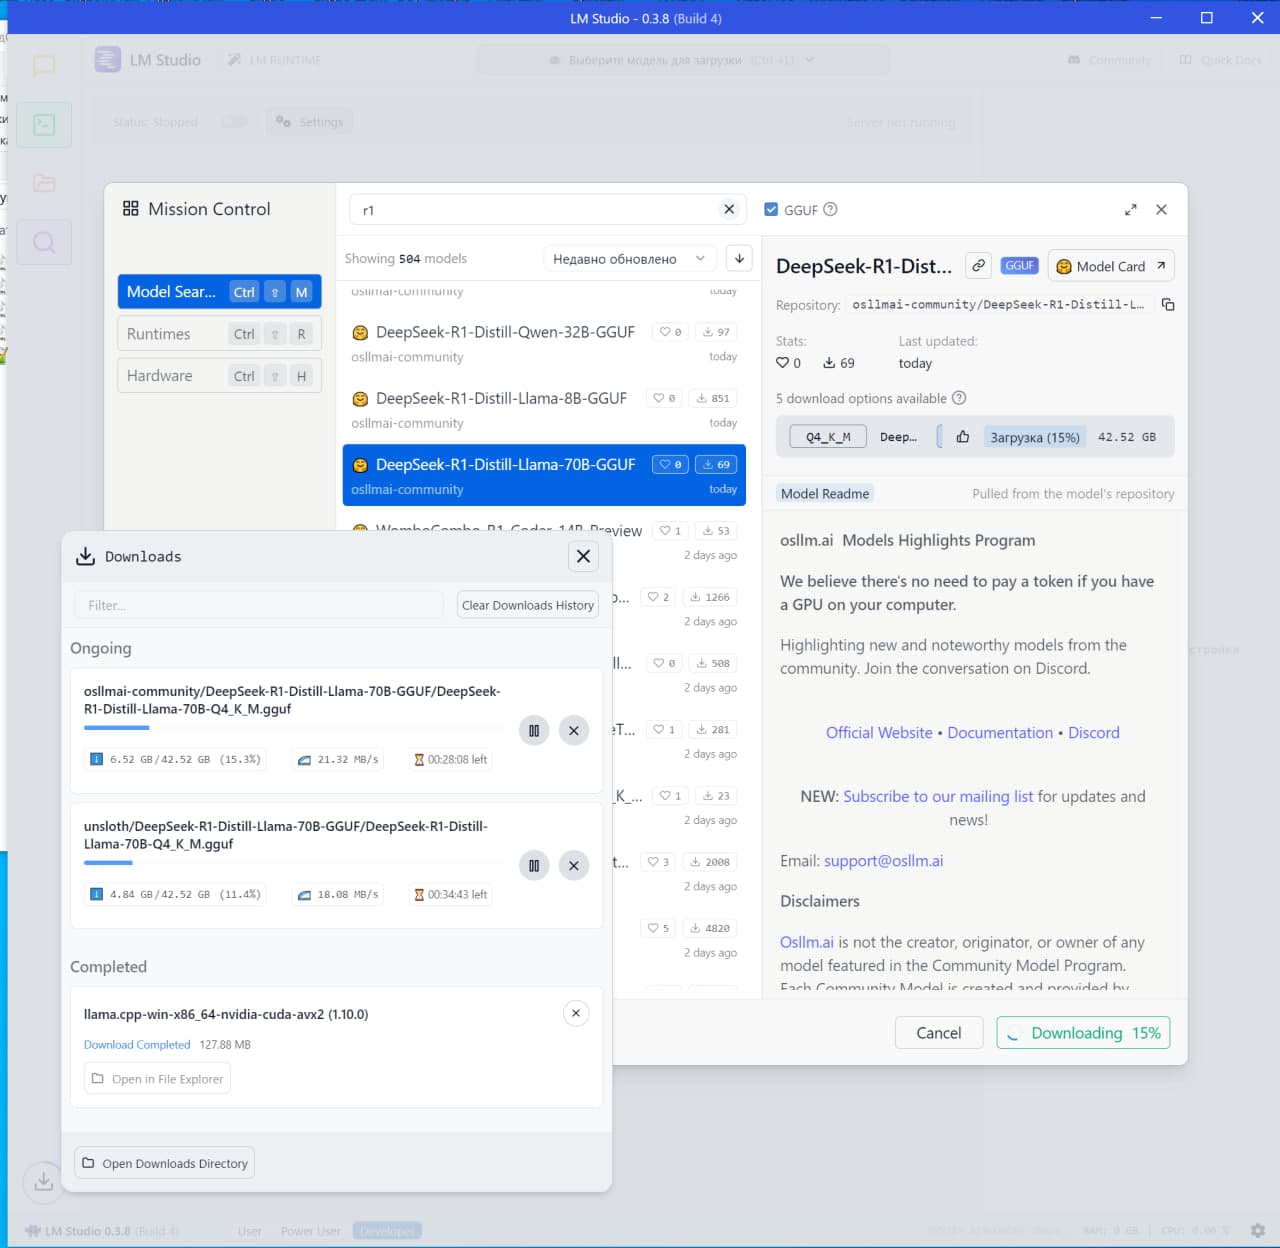The height and width of the screenshot is (1248, 1280).
Task: Open the My Models folder sidebar icon
Action: click(x=44, y=183)
